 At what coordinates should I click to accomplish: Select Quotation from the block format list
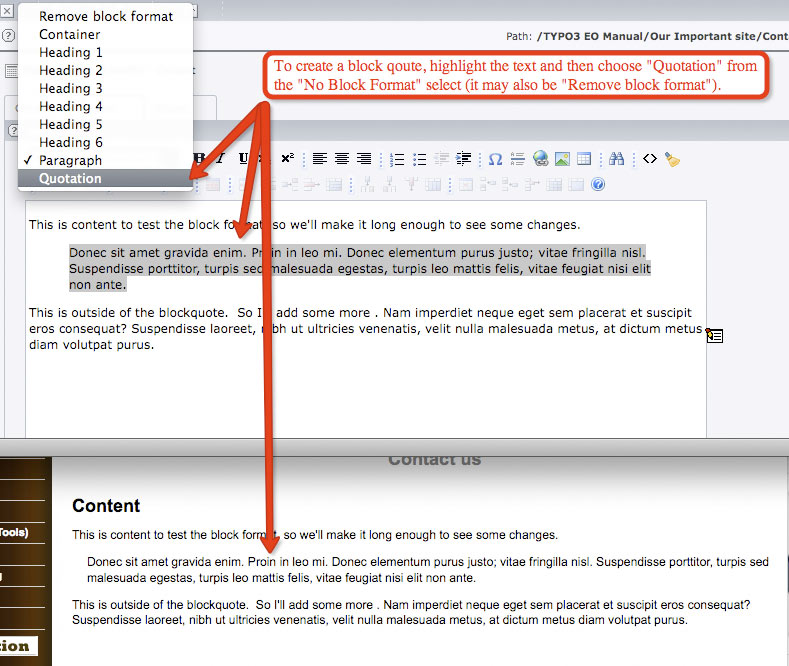click(70, 179)
